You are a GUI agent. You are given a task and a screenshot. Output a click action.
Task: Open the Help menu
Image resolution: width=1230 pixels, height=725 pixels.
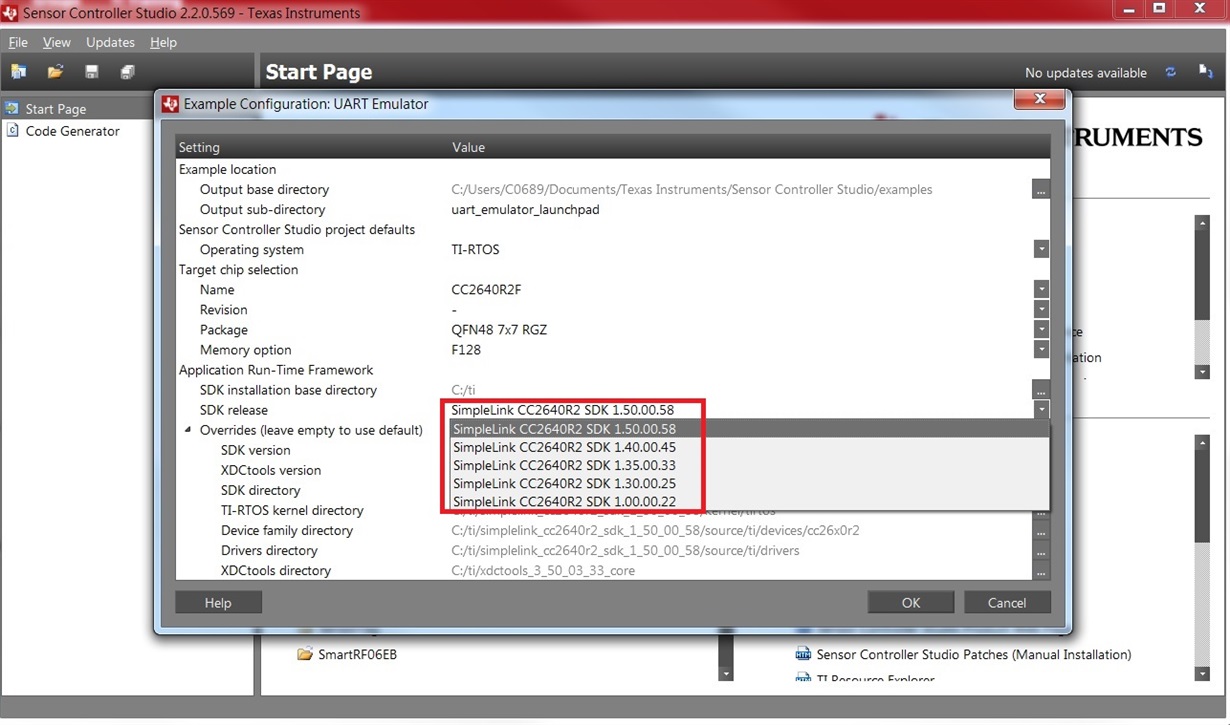coord(163,42)
